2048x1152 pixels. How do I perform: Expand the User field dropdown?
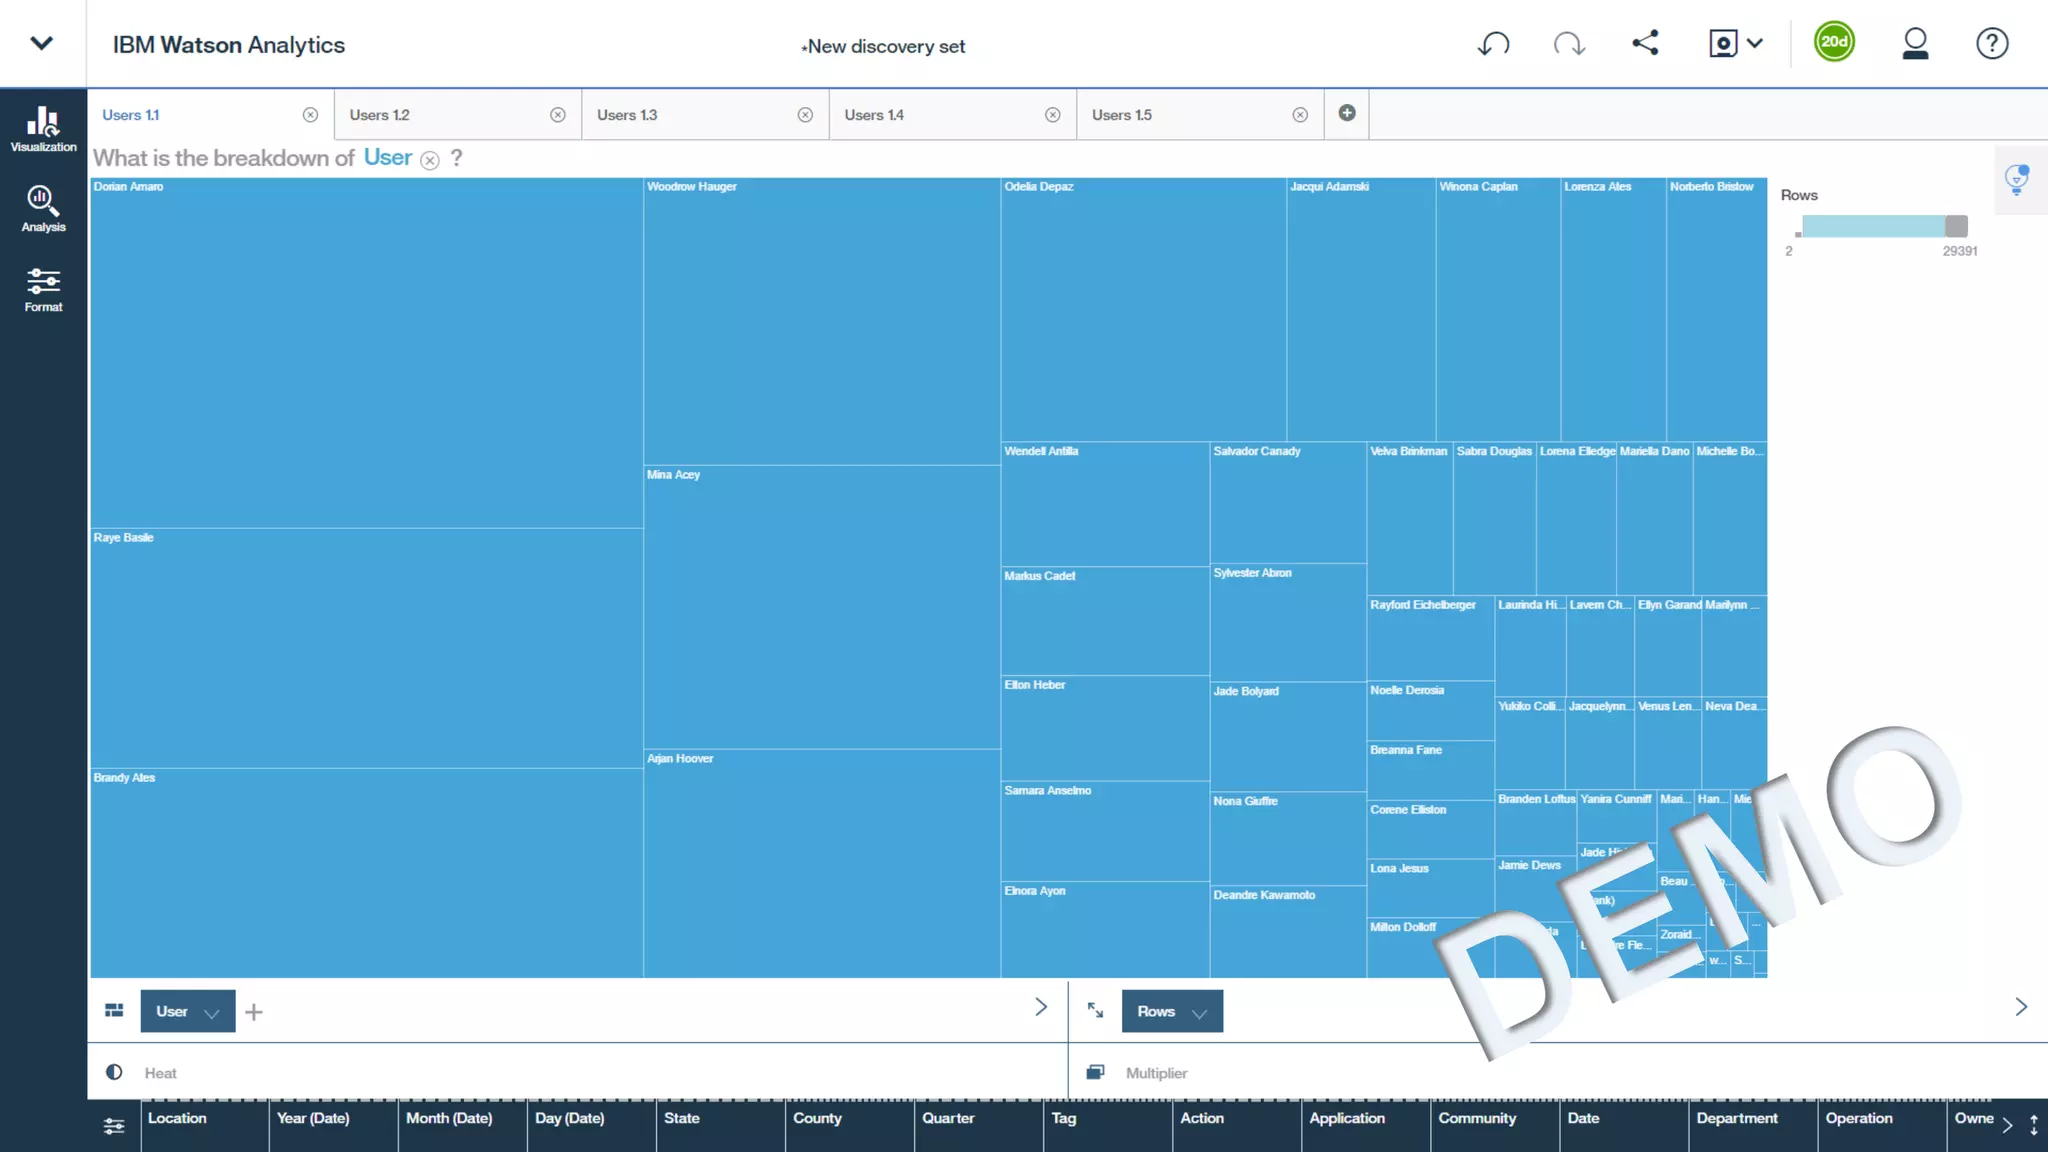click(211, 1012)
